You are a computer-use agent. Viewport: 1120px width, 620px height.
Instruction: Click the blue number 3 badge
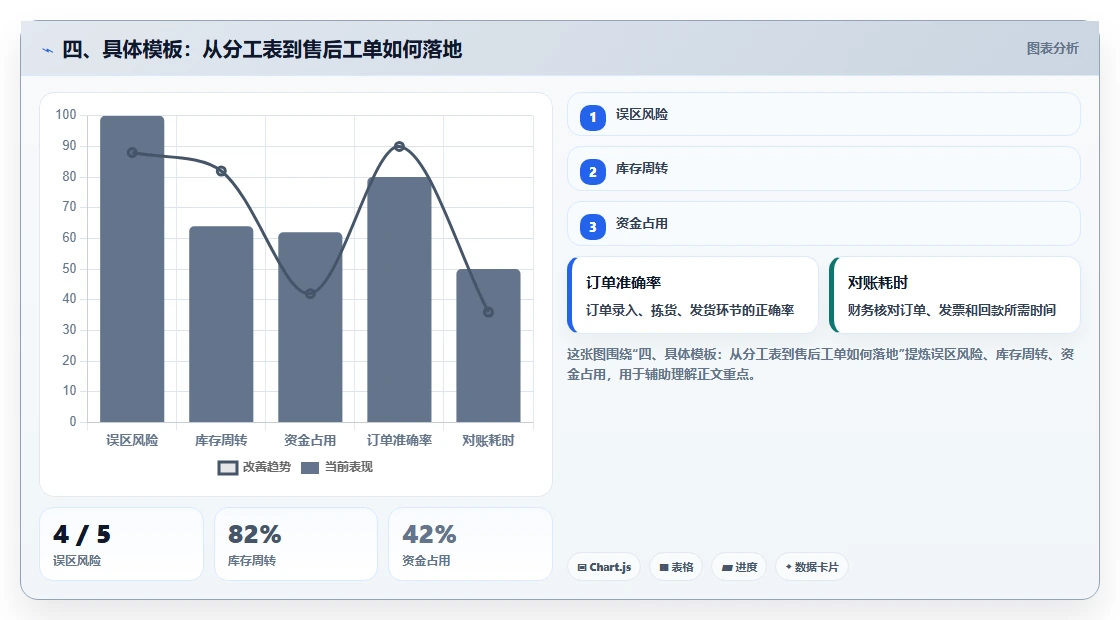pos(593,226)
